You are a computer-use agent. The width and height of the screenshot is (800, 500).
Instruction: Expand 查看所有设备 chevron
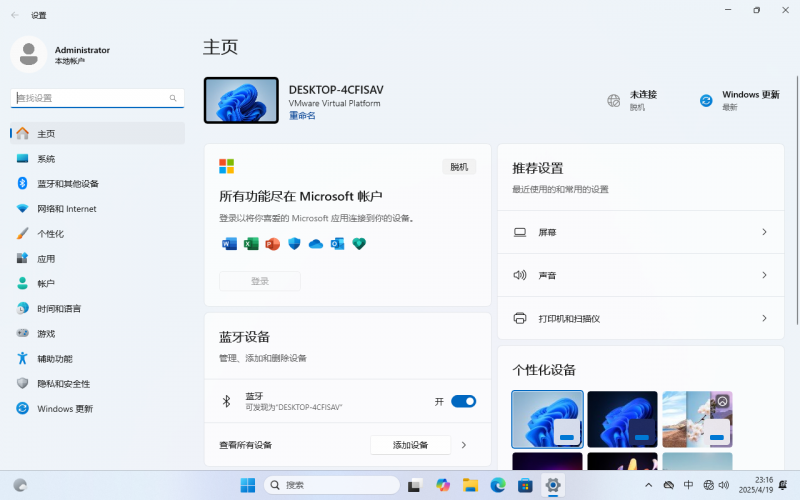coord(464,445)
